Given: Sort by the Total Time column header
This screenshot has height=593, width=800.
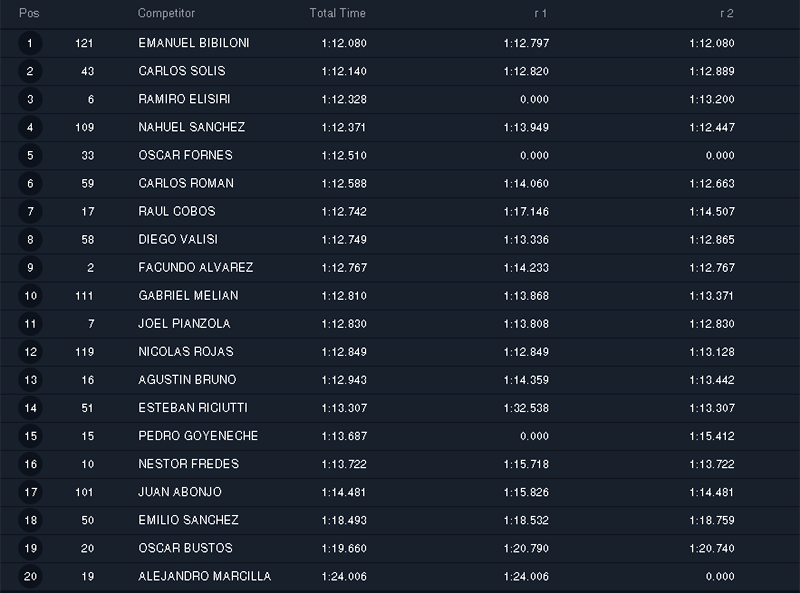Looking at the screenshot, I should (337, 13).
